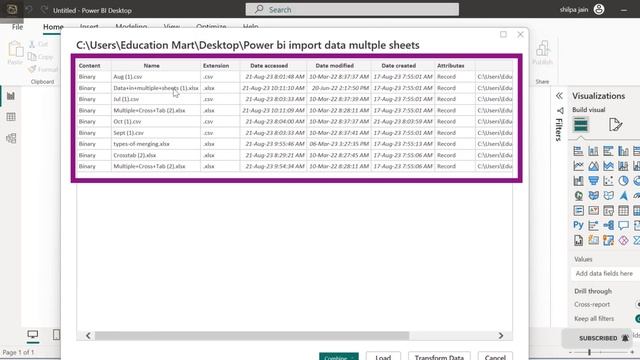Select the Waterfall chart visual

coord(578,181)
